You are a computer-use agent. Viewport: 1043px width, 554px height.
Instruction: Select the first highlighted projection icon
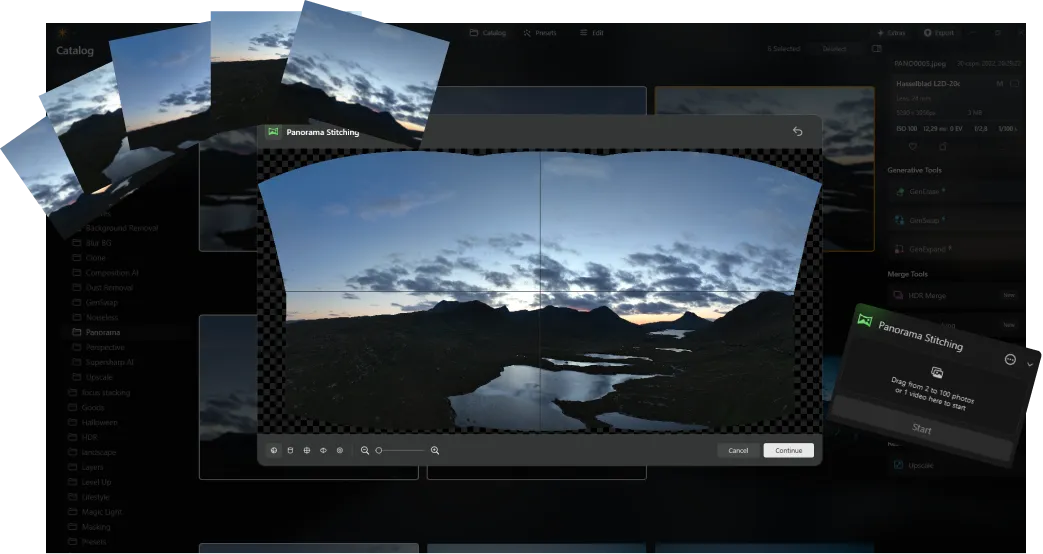tap(274, 450)
